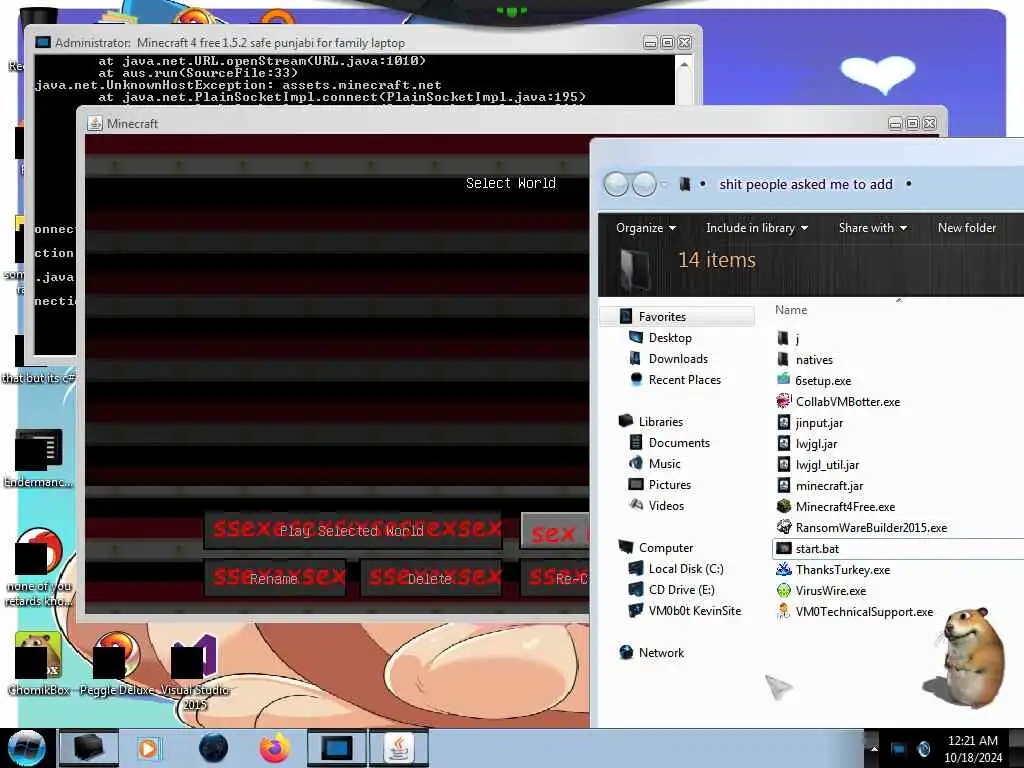
Task: Click the Explorer back arrow button
Action: click(x=615, y=184)
